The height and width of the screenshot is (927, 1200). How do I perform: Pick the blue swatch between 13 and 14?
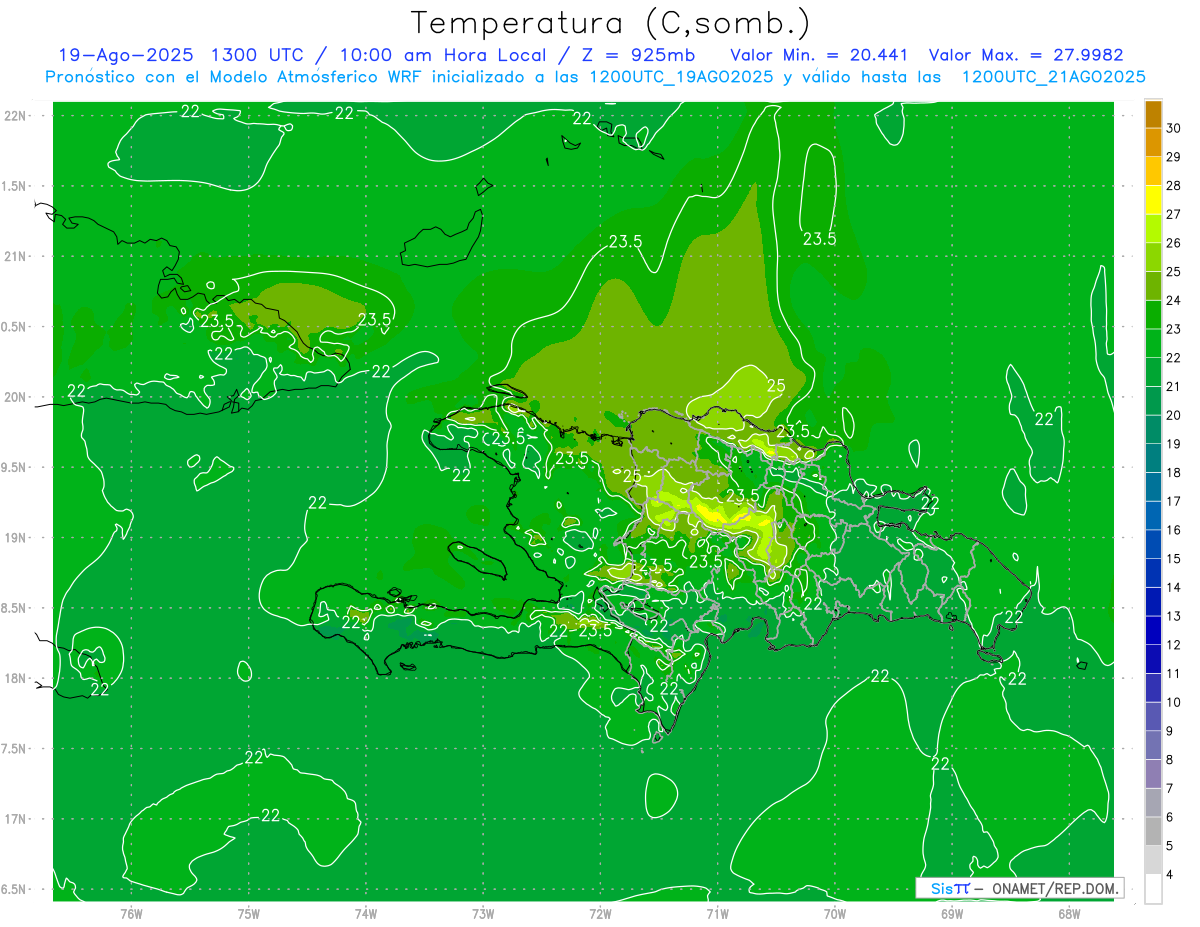[1153, 602]
